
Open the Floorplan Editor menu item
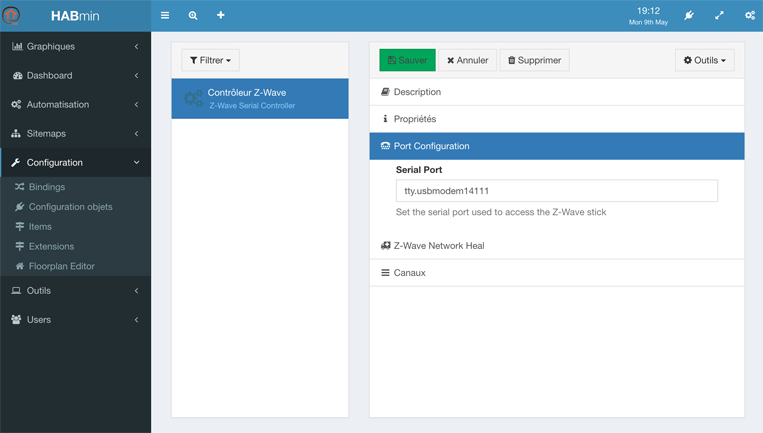point(61,266)
